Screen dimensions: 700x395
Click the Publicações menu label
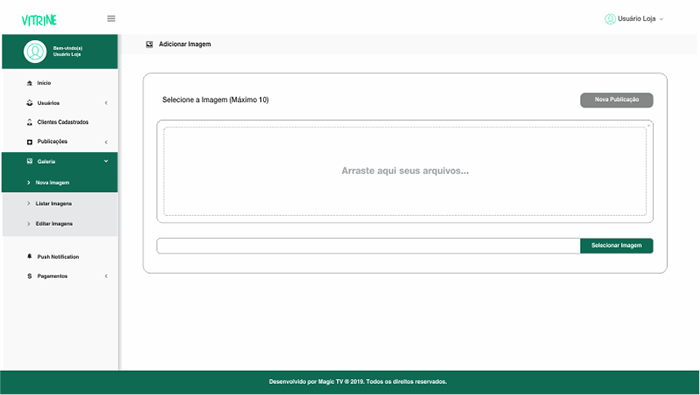(52, 141)
